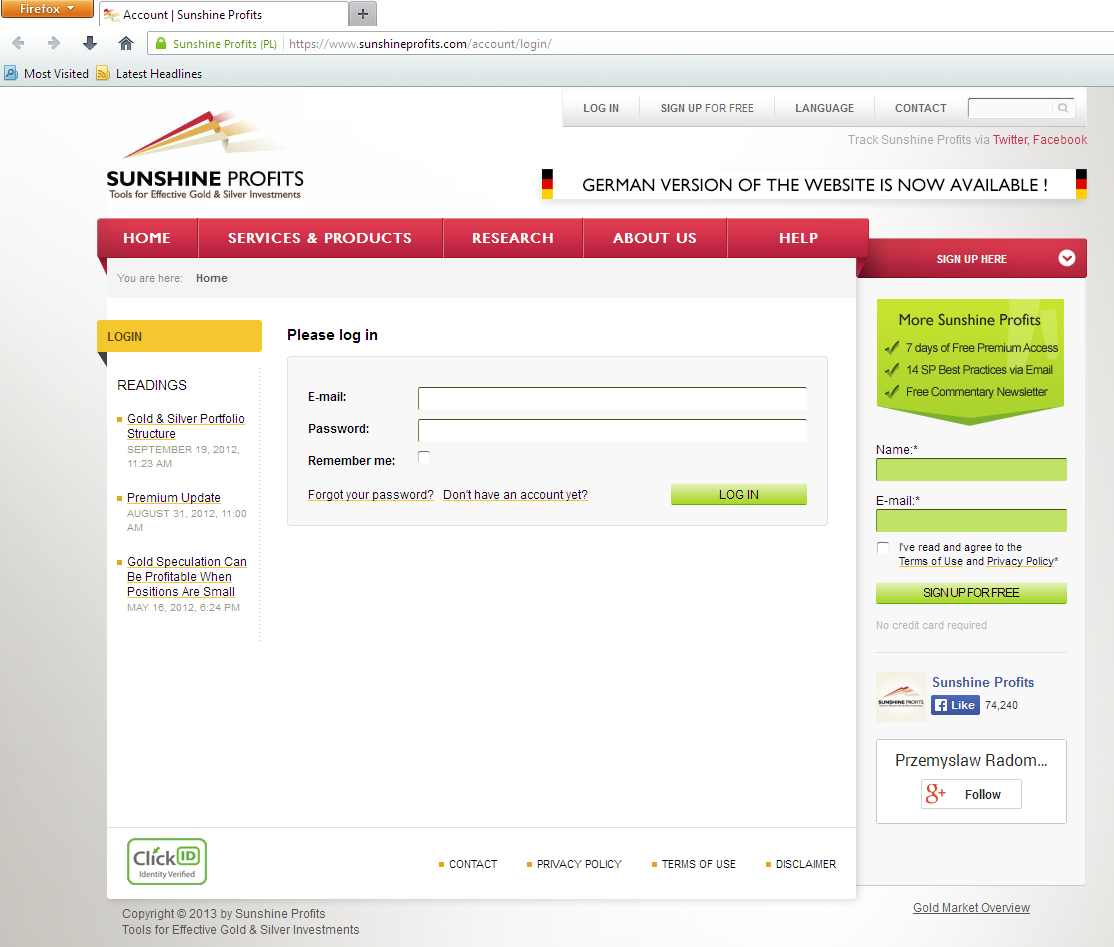This screenshot has width=1114, height=947.
Task: Click Forgot your password link
Action: (371, 494)
